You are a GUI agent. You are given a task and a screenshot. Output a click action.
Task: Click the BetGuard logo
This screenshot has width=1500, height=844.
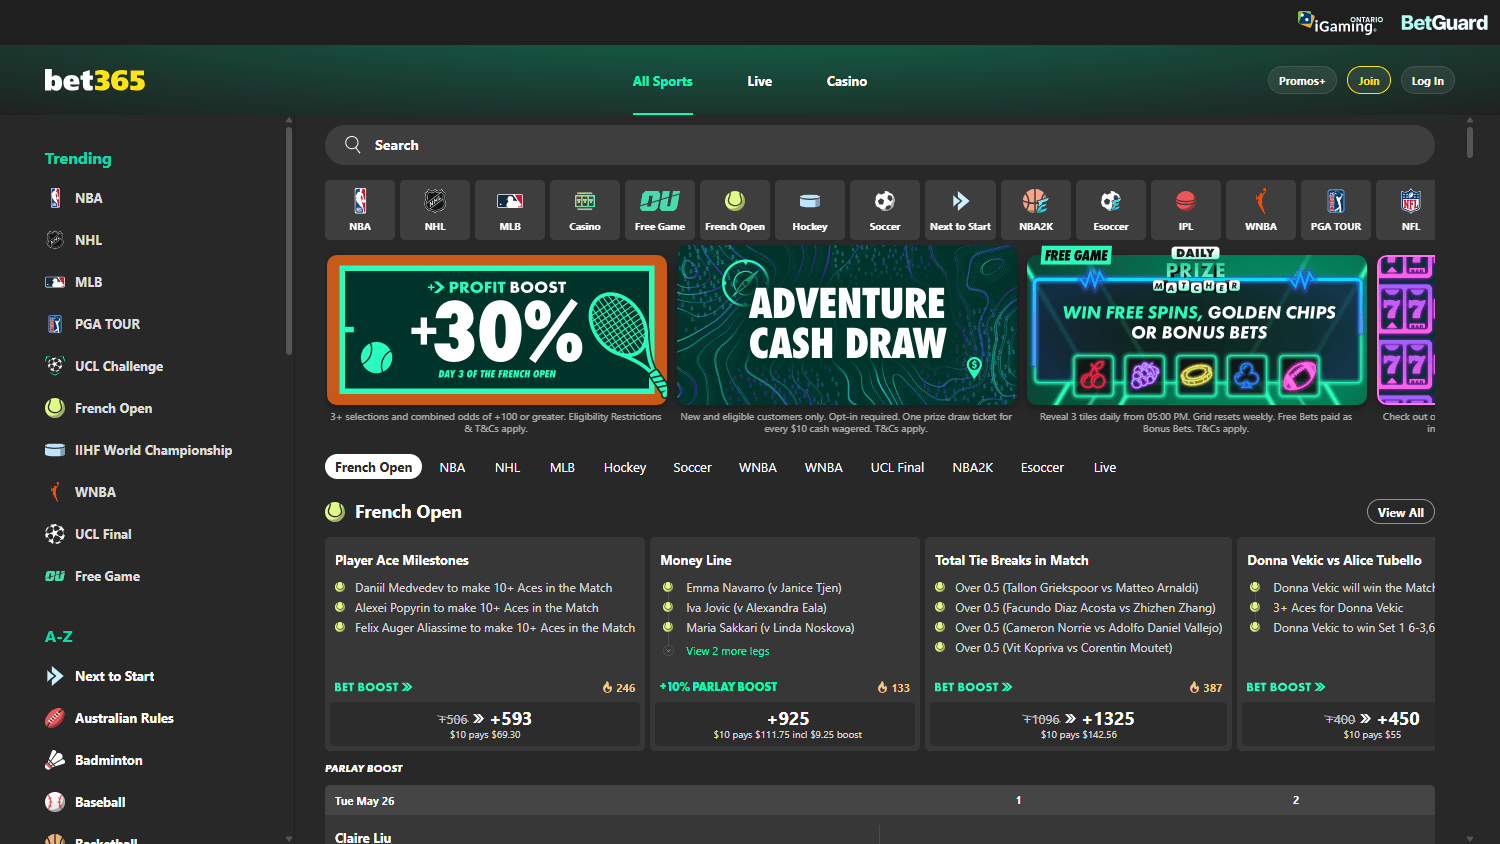coord(1444,22)
